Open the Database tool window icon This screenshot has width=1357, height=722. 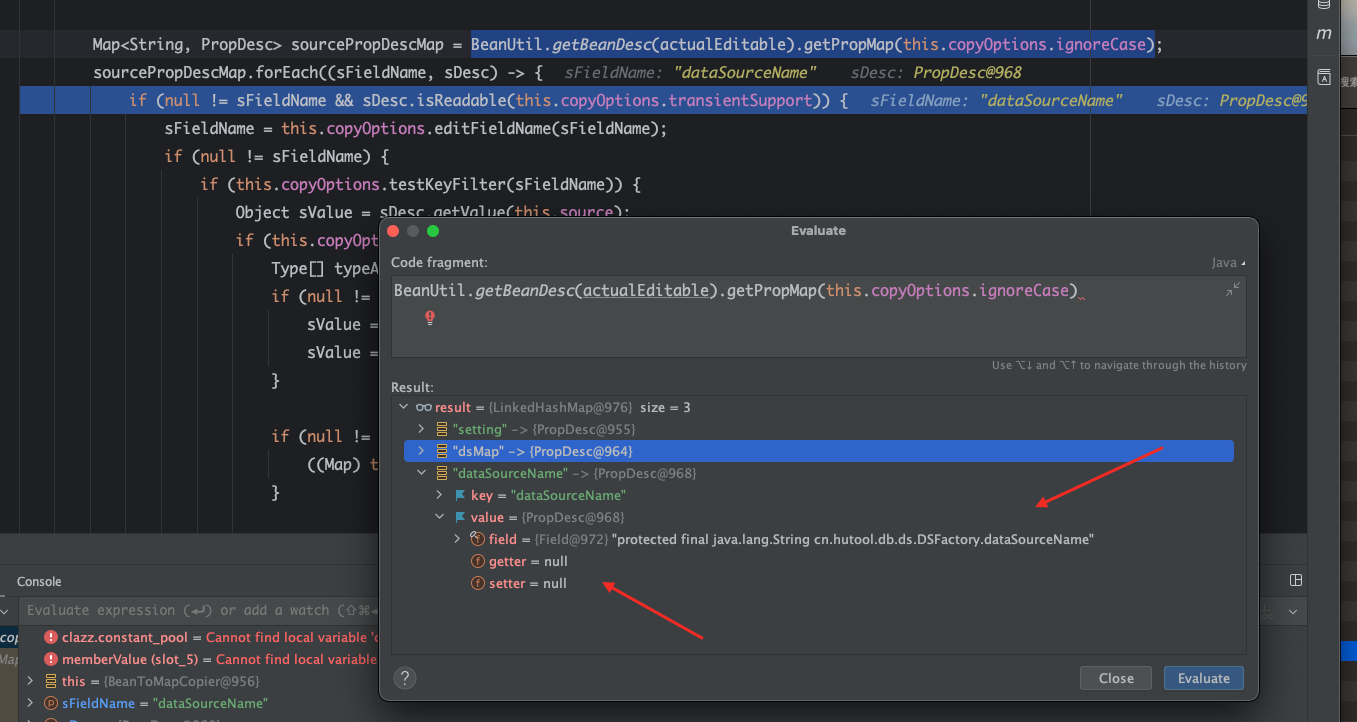pos(1324,5)
